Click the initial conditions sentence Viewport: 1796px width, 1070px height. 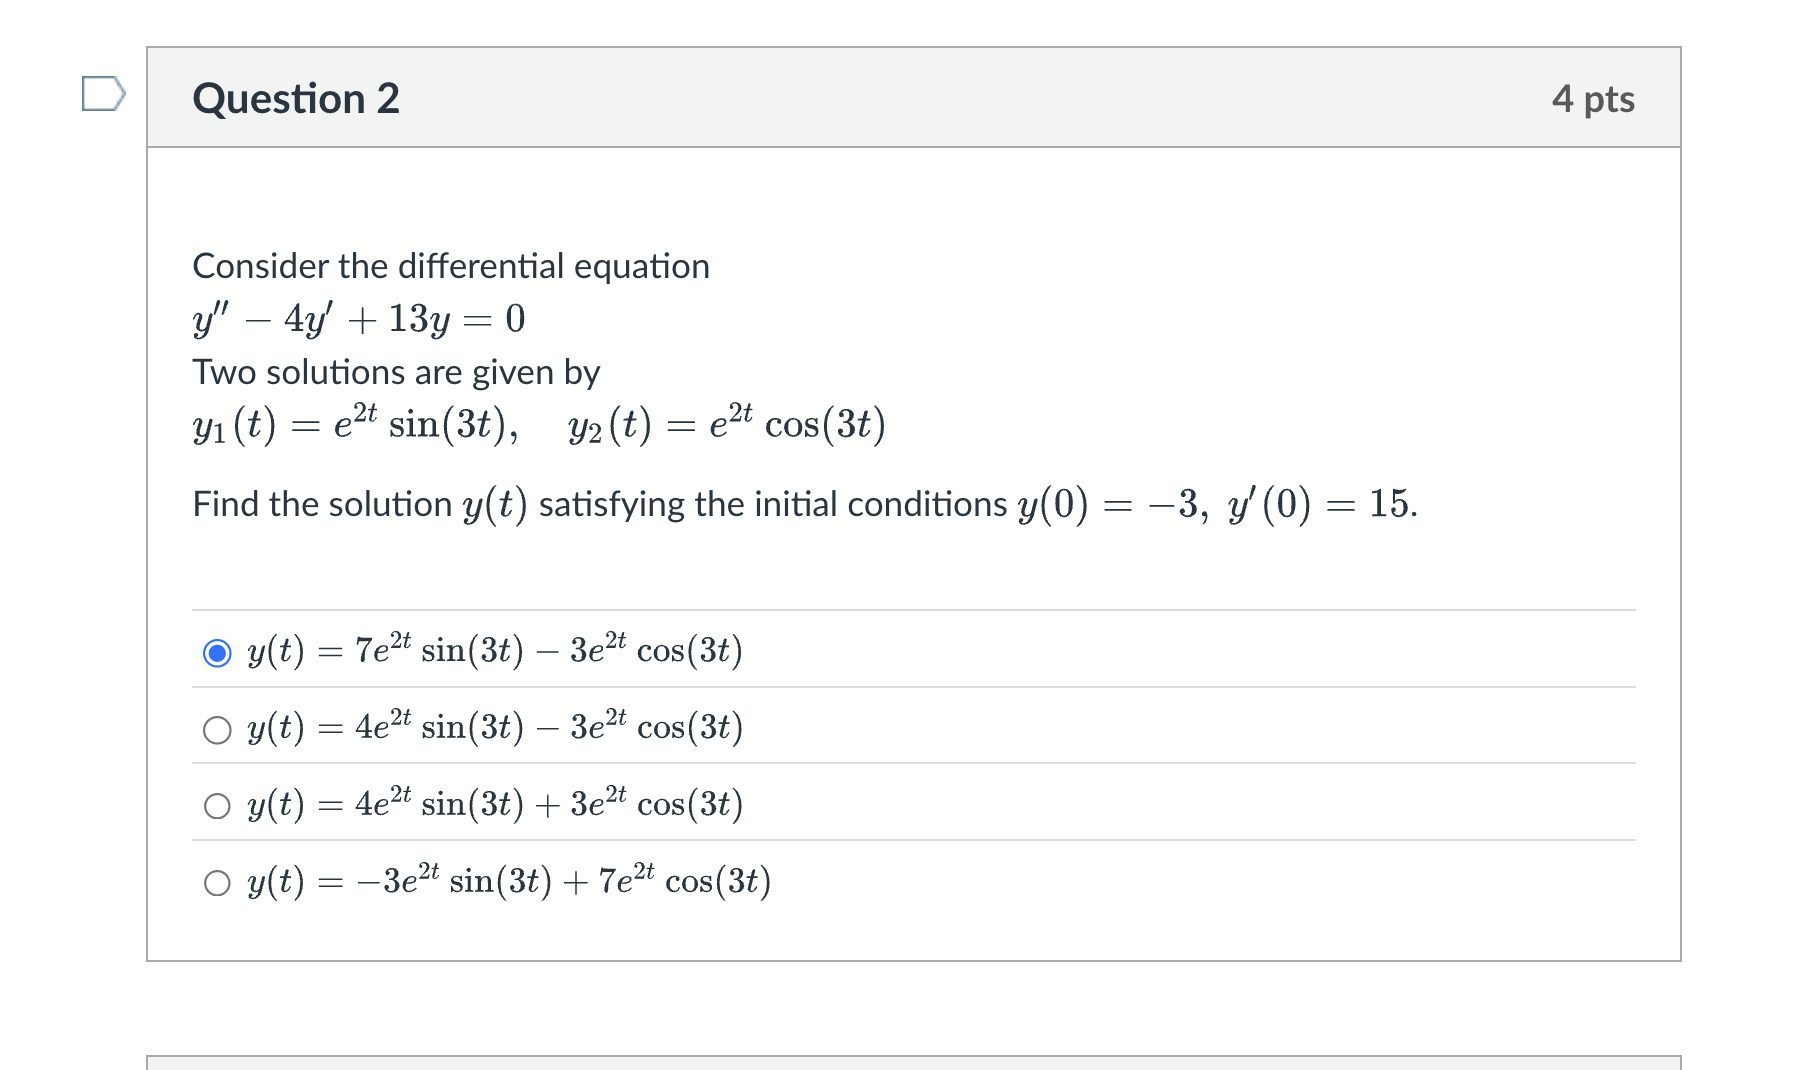804,504
